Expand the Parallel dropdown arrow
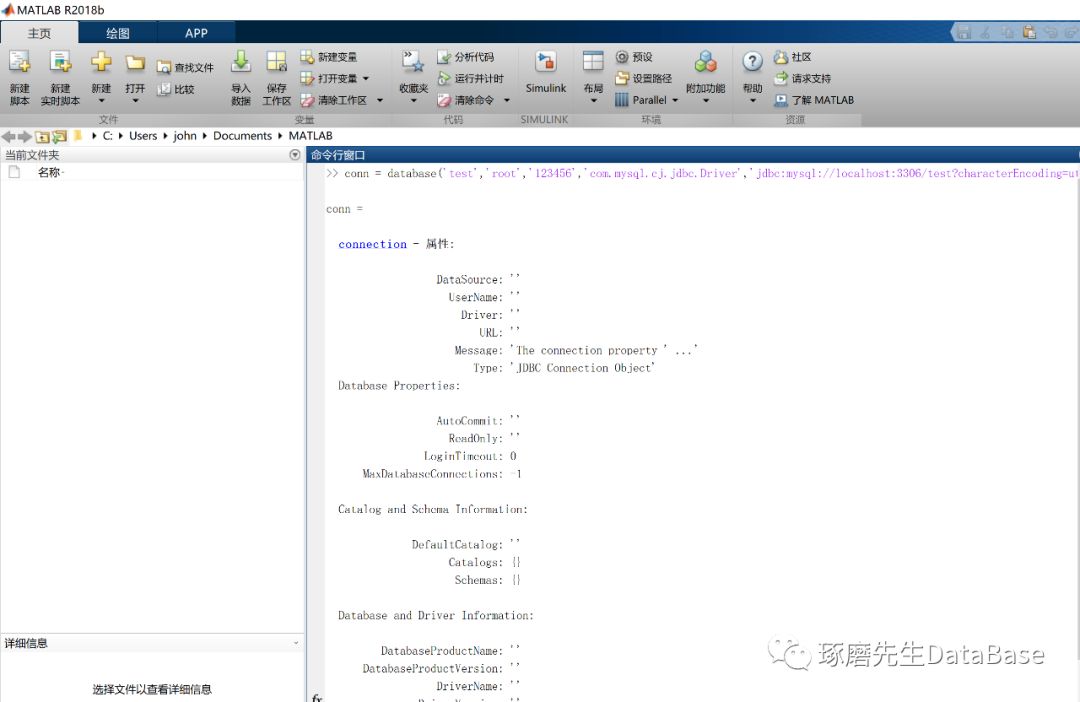1080x702 pixels. pyautogui.click(x=675, y=100)
